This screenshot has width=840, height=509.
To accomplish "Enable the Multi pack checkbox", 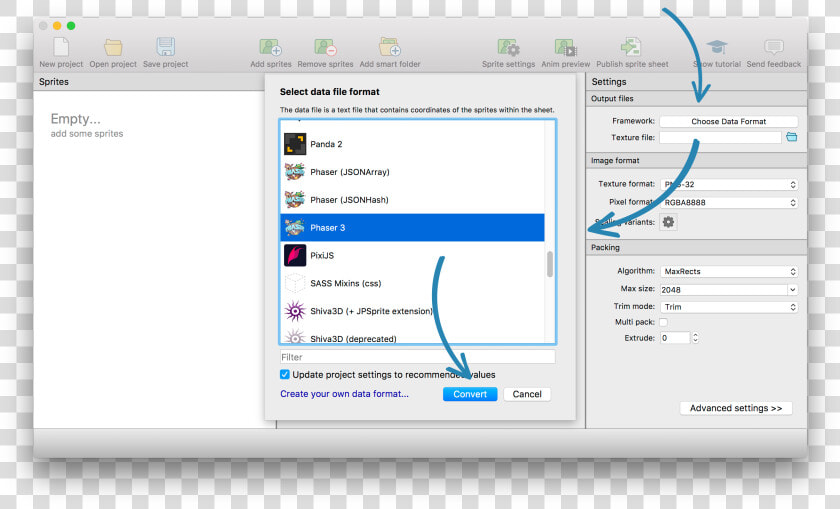I will 663,322.
